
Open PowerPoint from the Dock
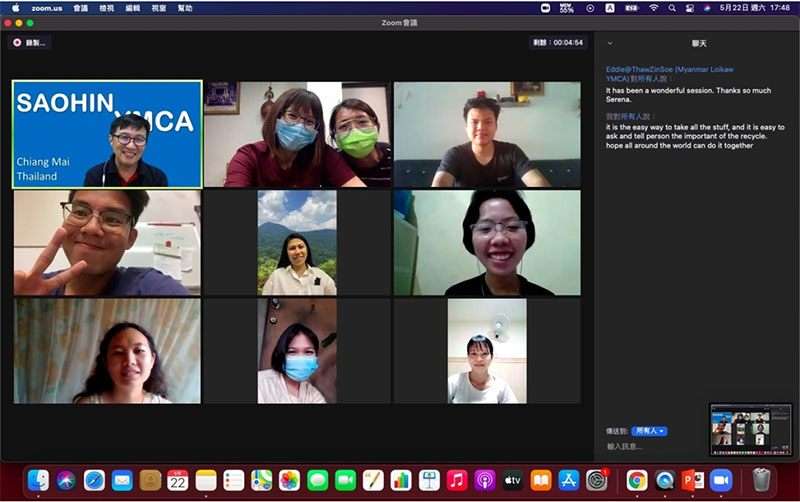[x=692, y=480]
